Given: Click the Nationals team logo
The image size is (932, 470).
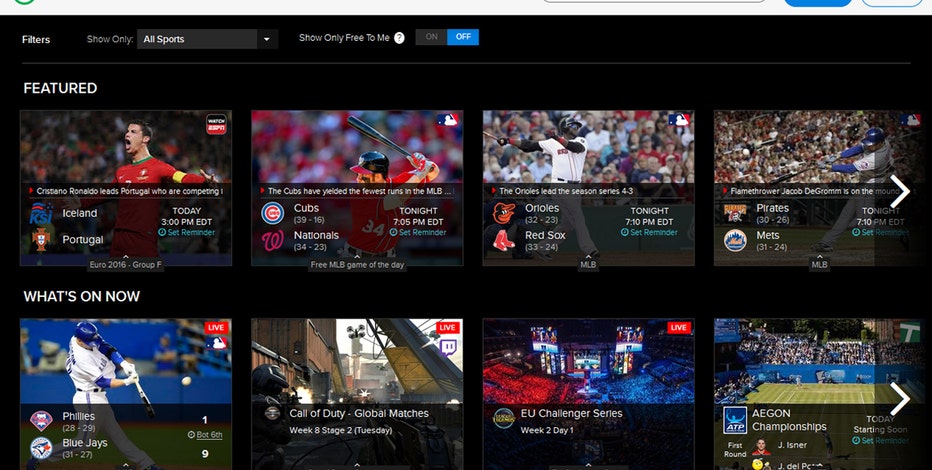Looking at the screenshot, I should [x=272, y=241].
